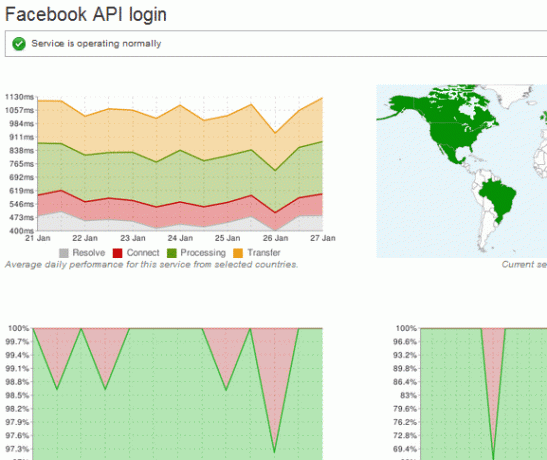Image resolution: width=547 pixels, height=460 pixels.
Task: Click the 'Average daily performance' caption
Action: click(151, 265)
